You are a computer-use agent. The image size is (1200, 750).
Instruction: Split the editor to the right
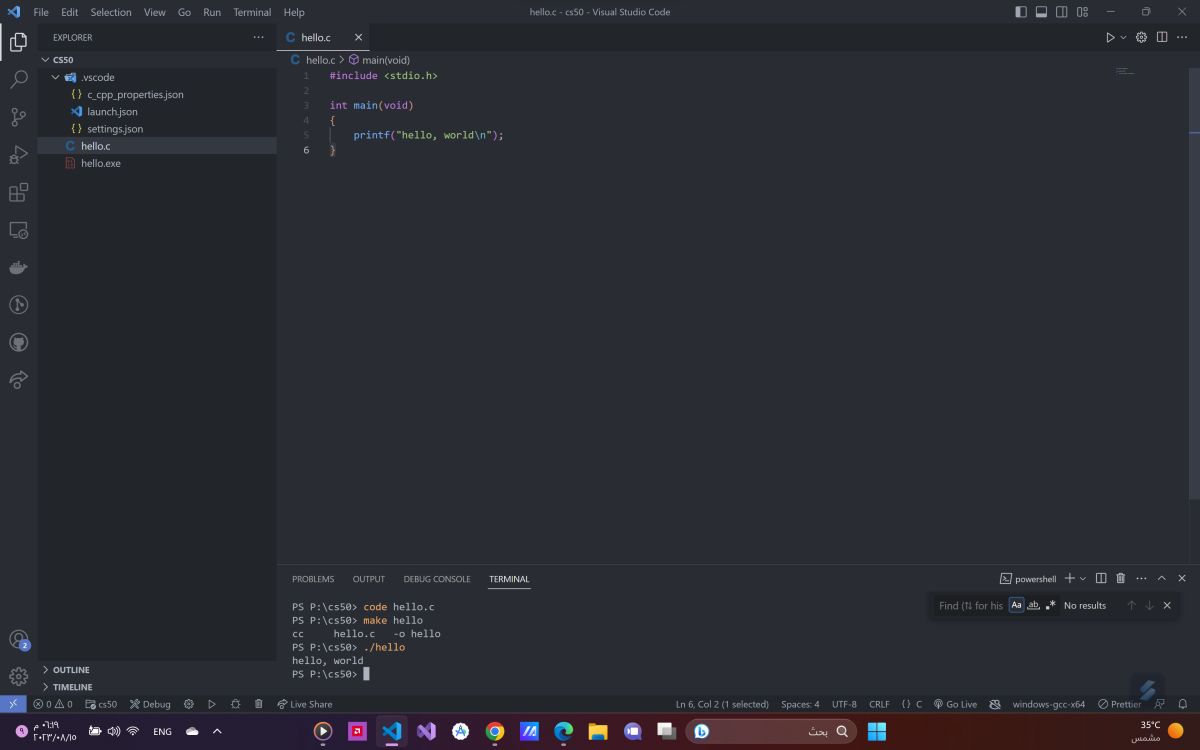click(x=1162, y=37)
